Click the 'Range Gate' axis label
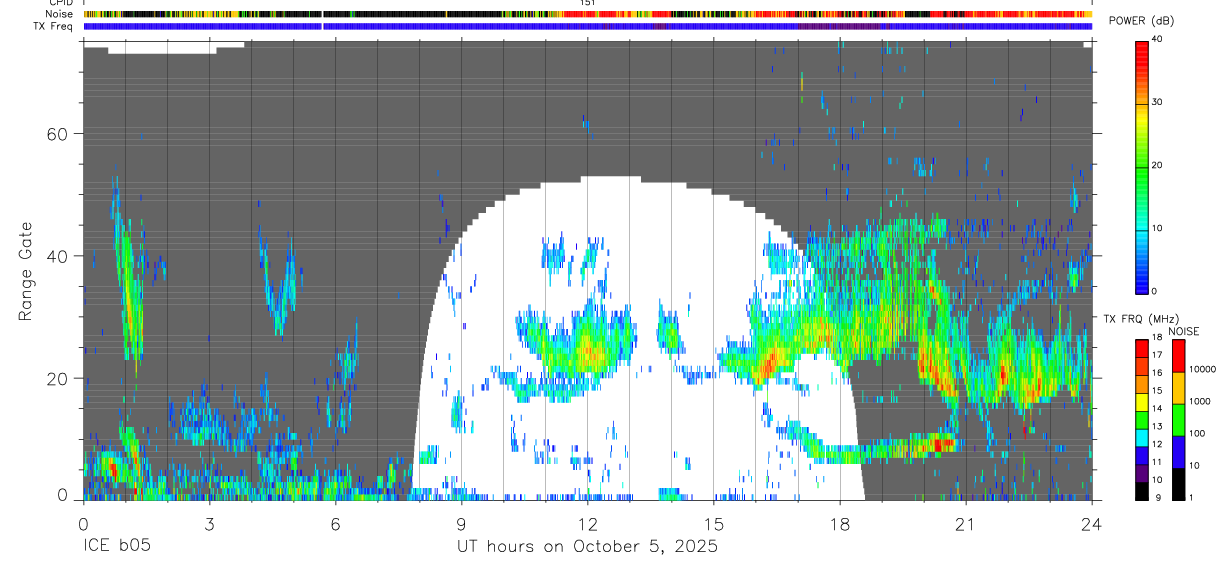The width and height of the screenshot is (1228, 567). tap(26, 271)
